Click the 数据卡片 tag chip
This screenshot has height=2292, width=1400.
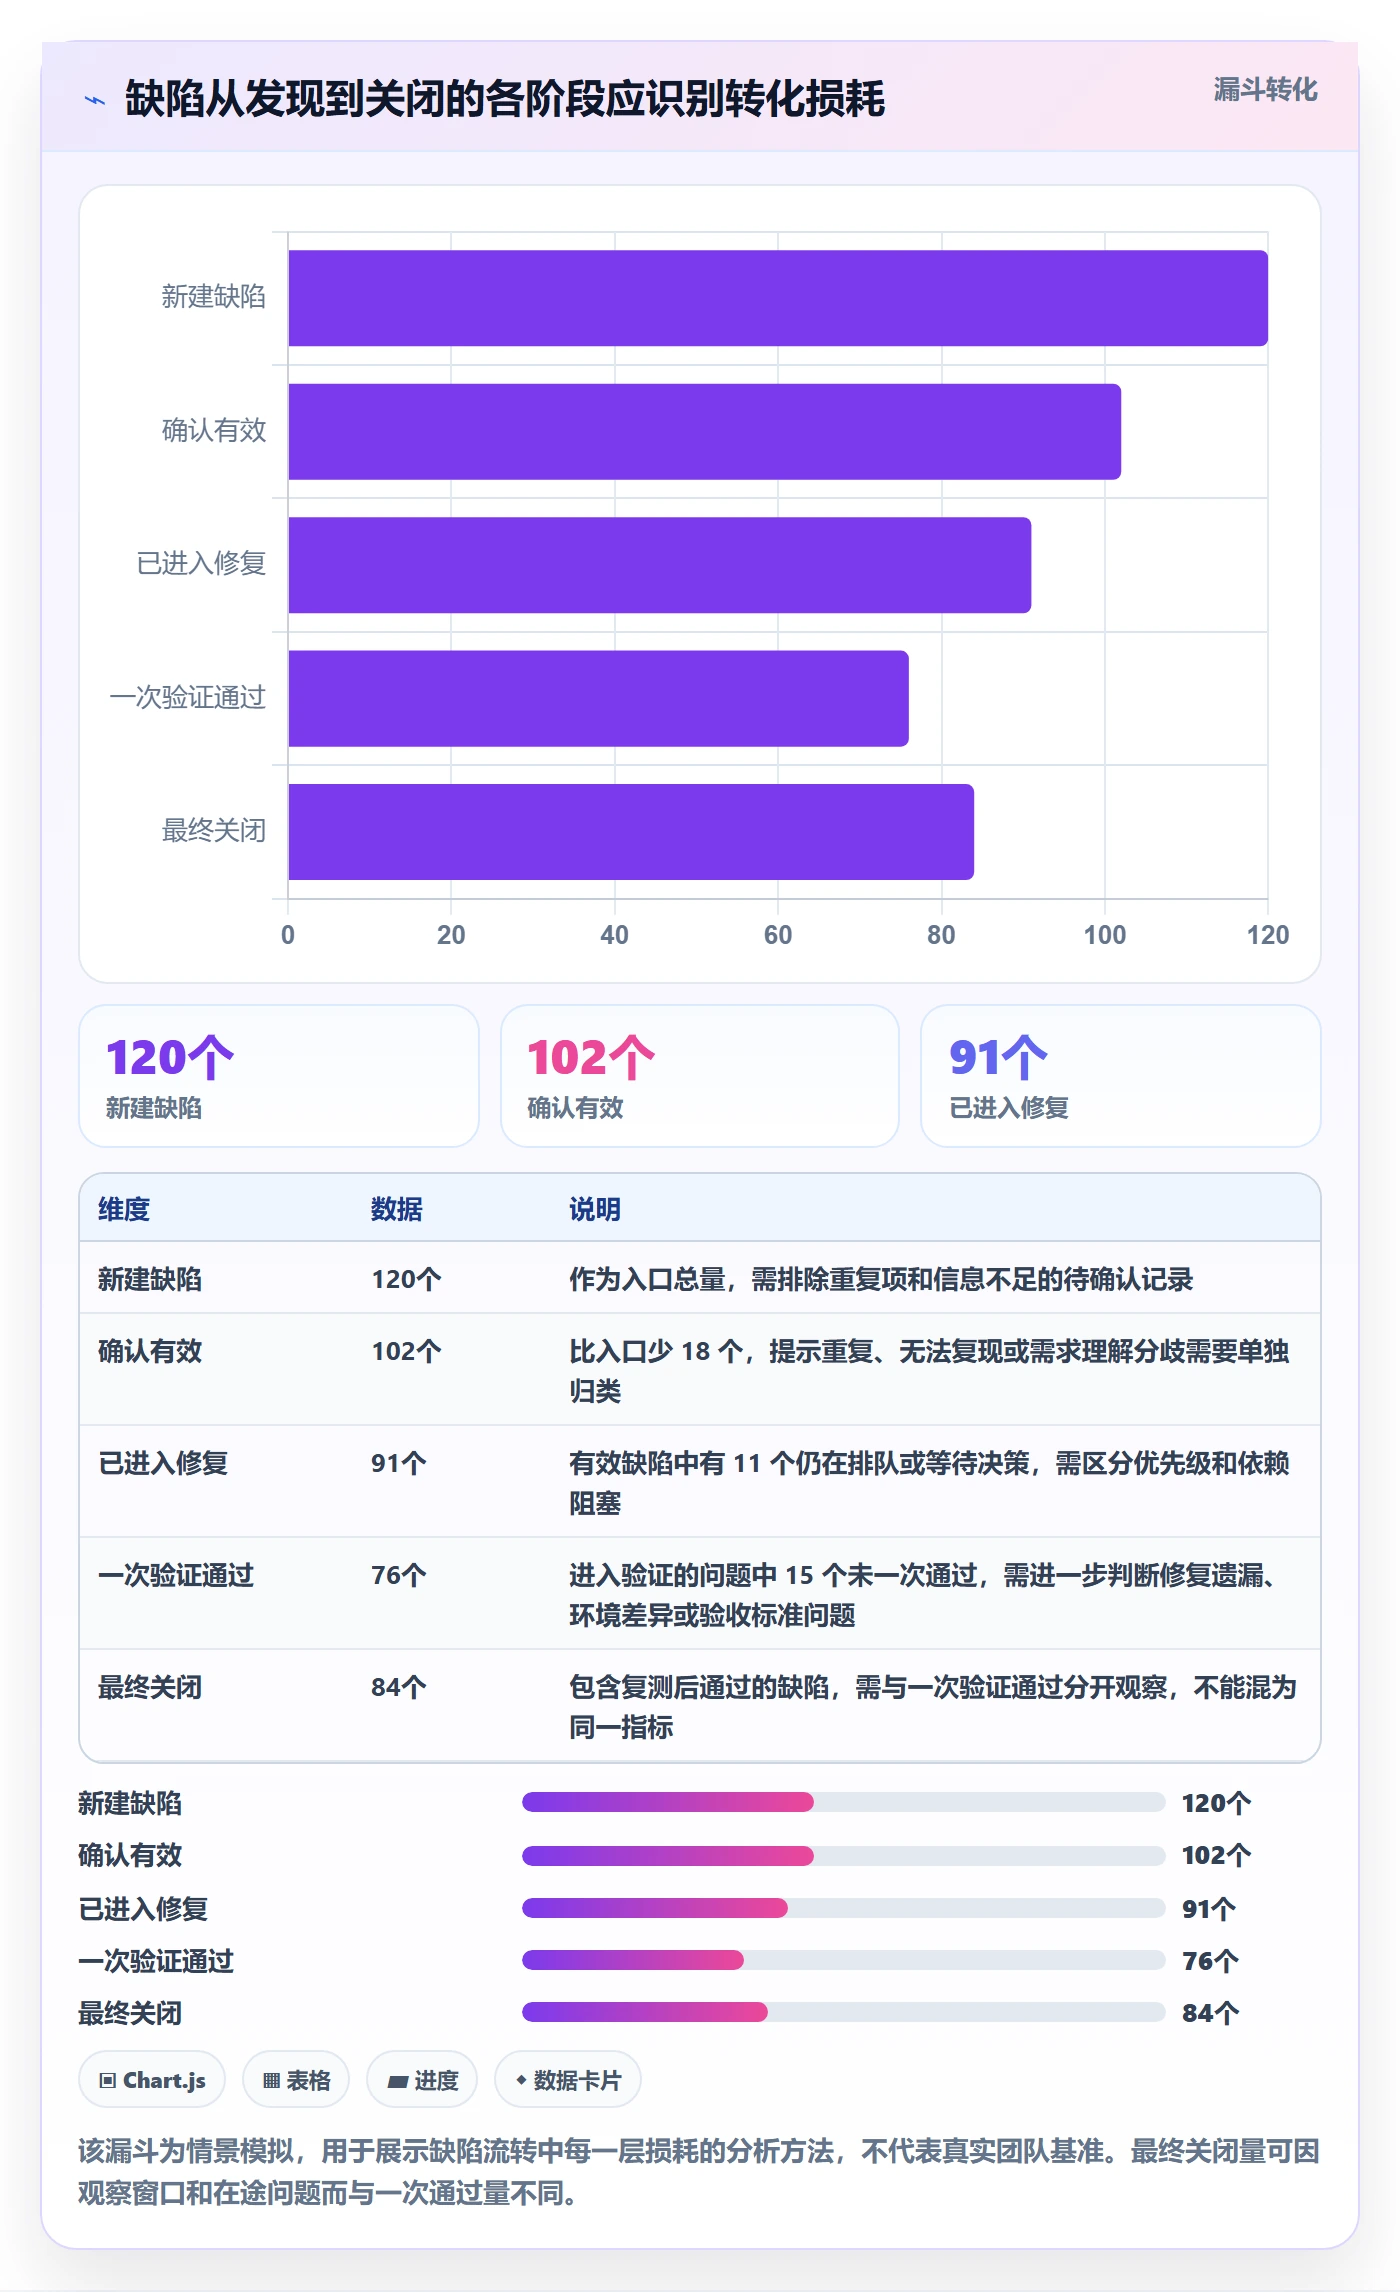click(x=568, y=2080)
